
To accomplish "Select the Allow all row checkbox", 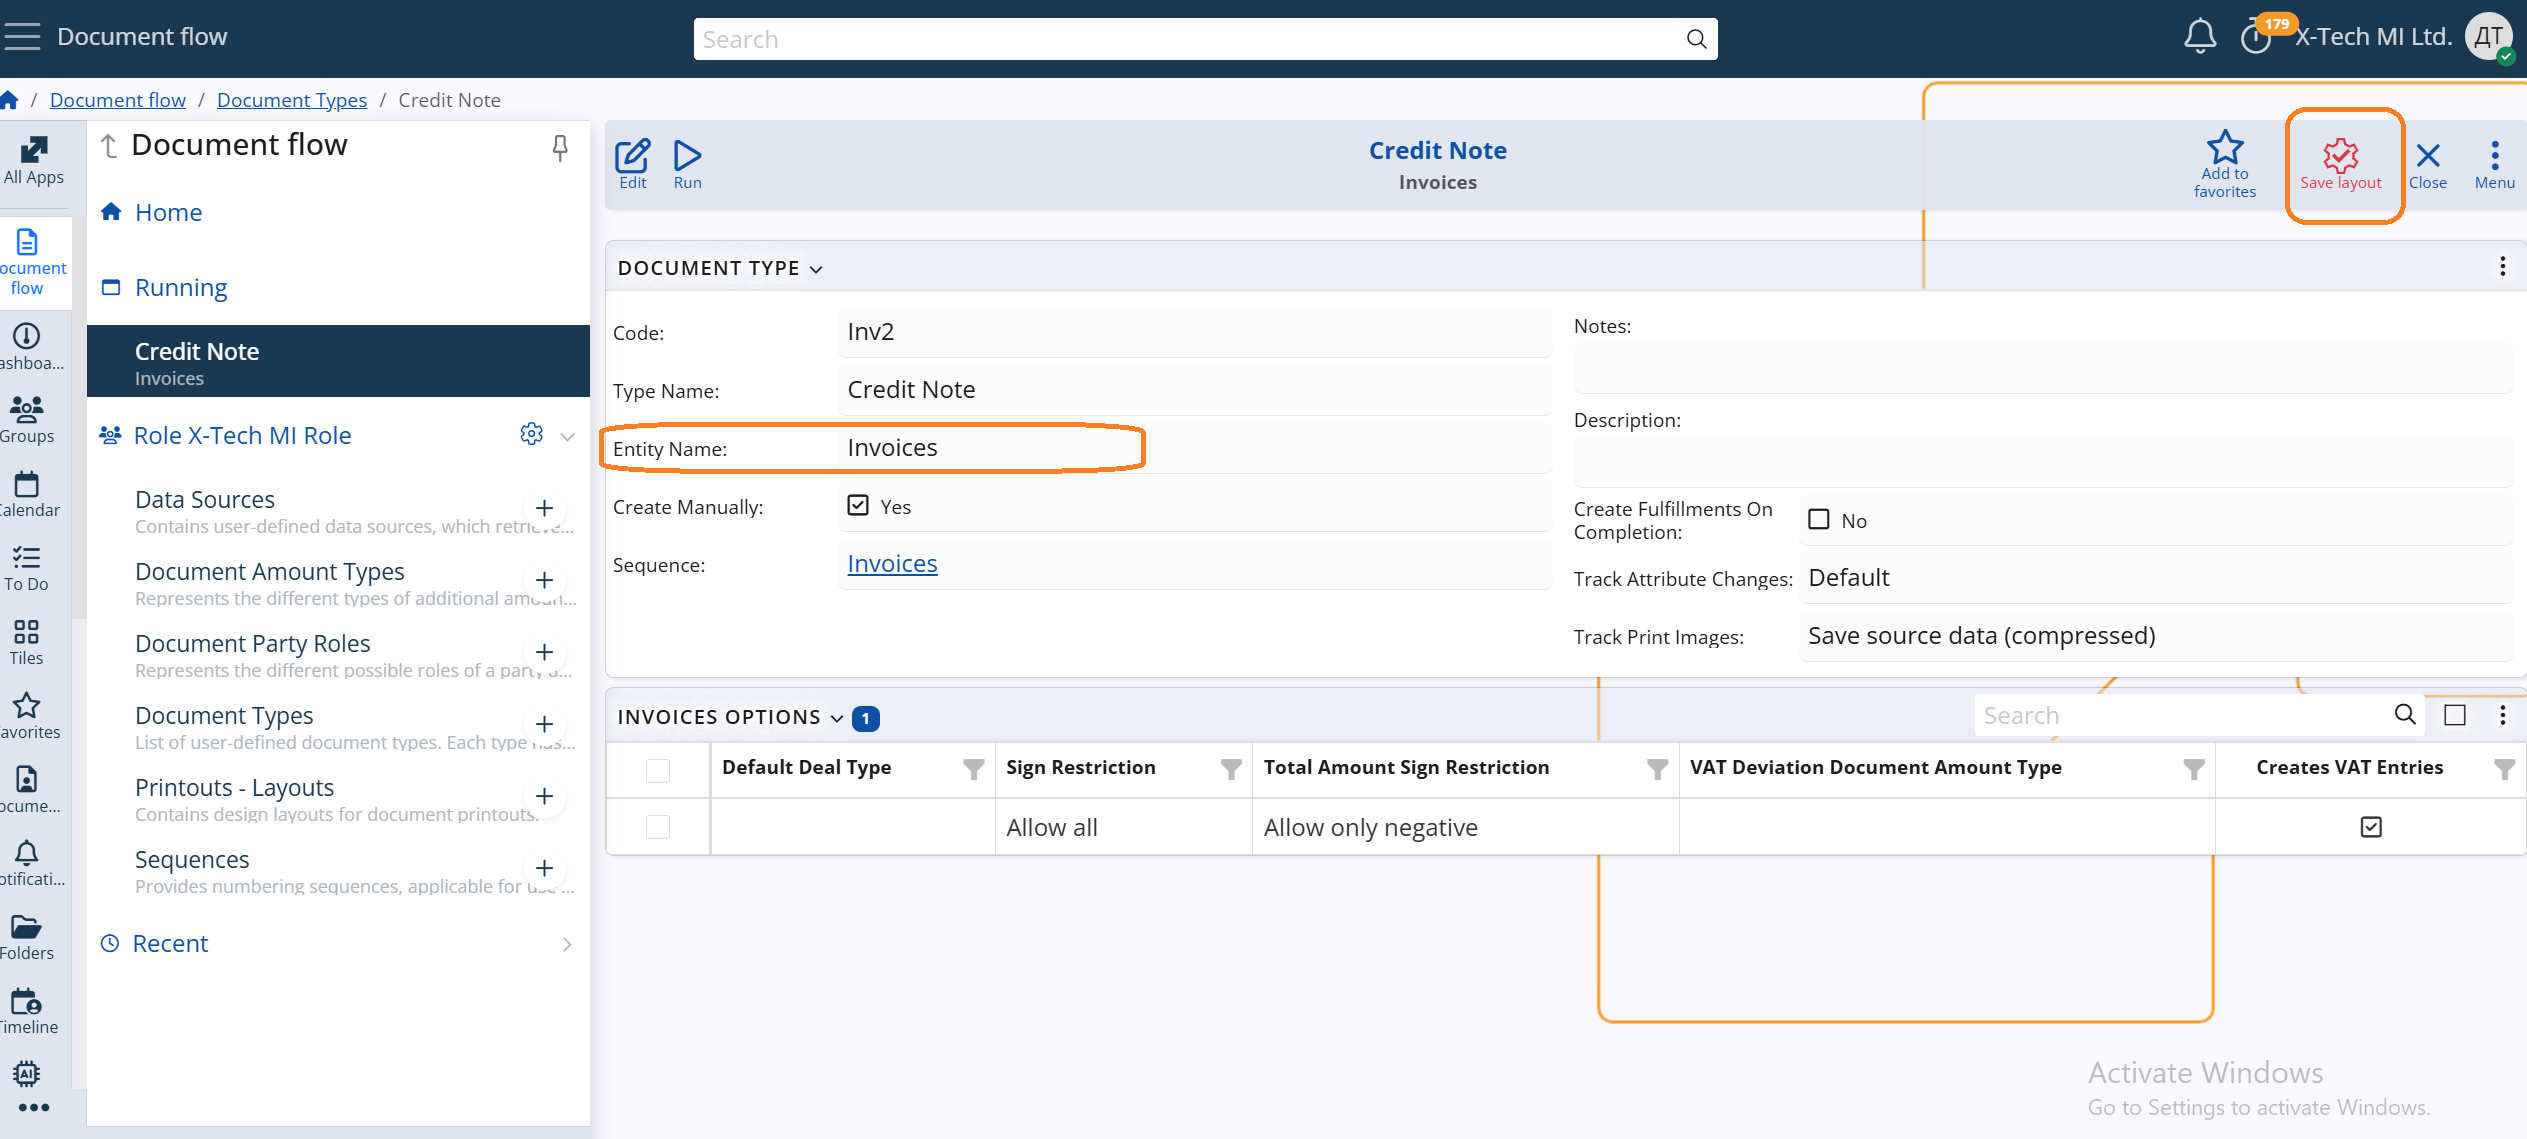I will (658, 827).
